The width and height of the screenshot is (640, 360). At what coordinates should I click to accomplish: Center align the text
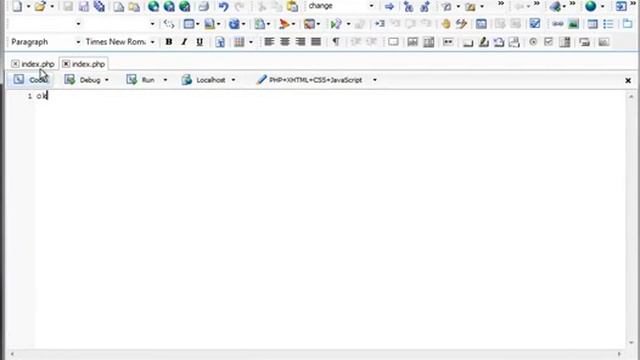point(284,42)
